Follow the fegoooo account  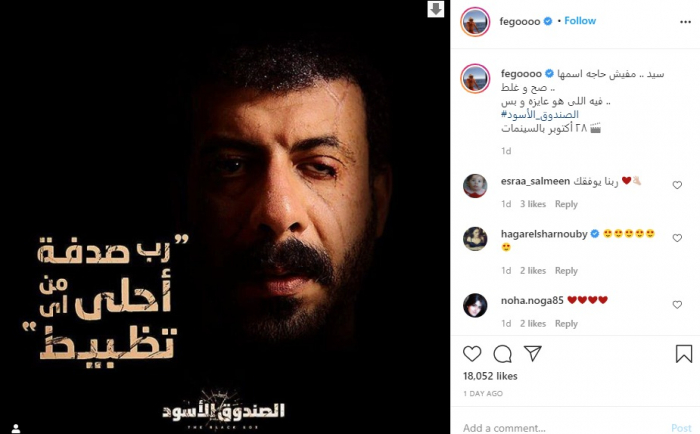(x=580, y=21)
